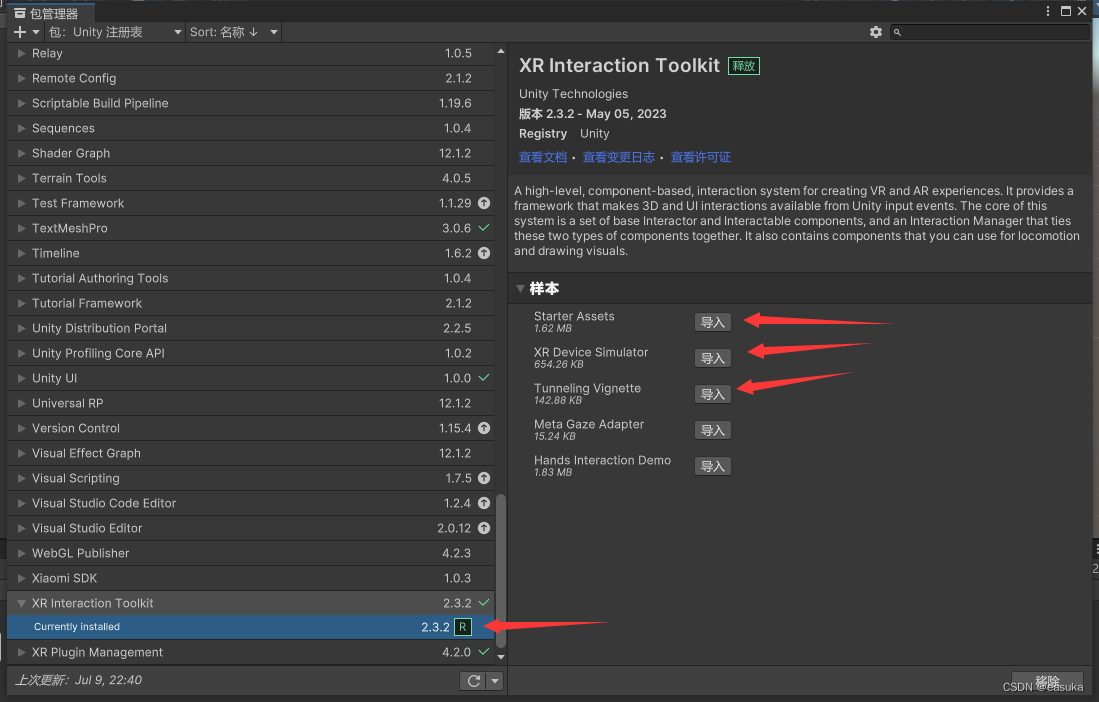Expand the Relay package row
This screenshot has height=702, width=1099.
[x=21, y=53]
